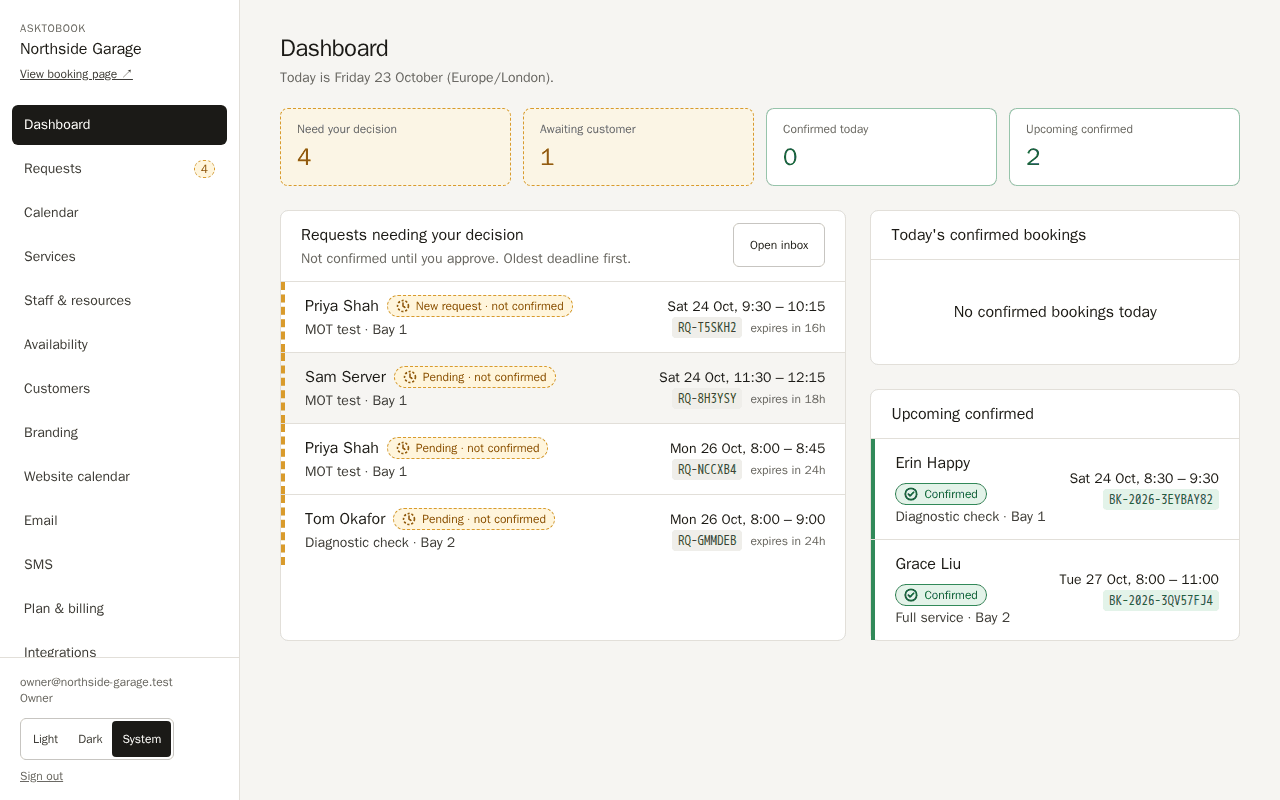
Task: Open the Awaiting customer stat card
Action: [638, 147]
